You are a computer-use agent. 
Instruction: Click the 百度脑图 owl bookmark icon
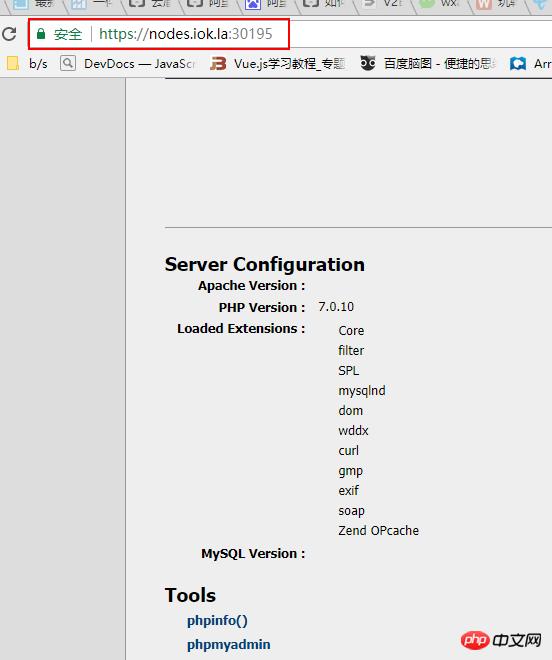click(x=368, y=64)
